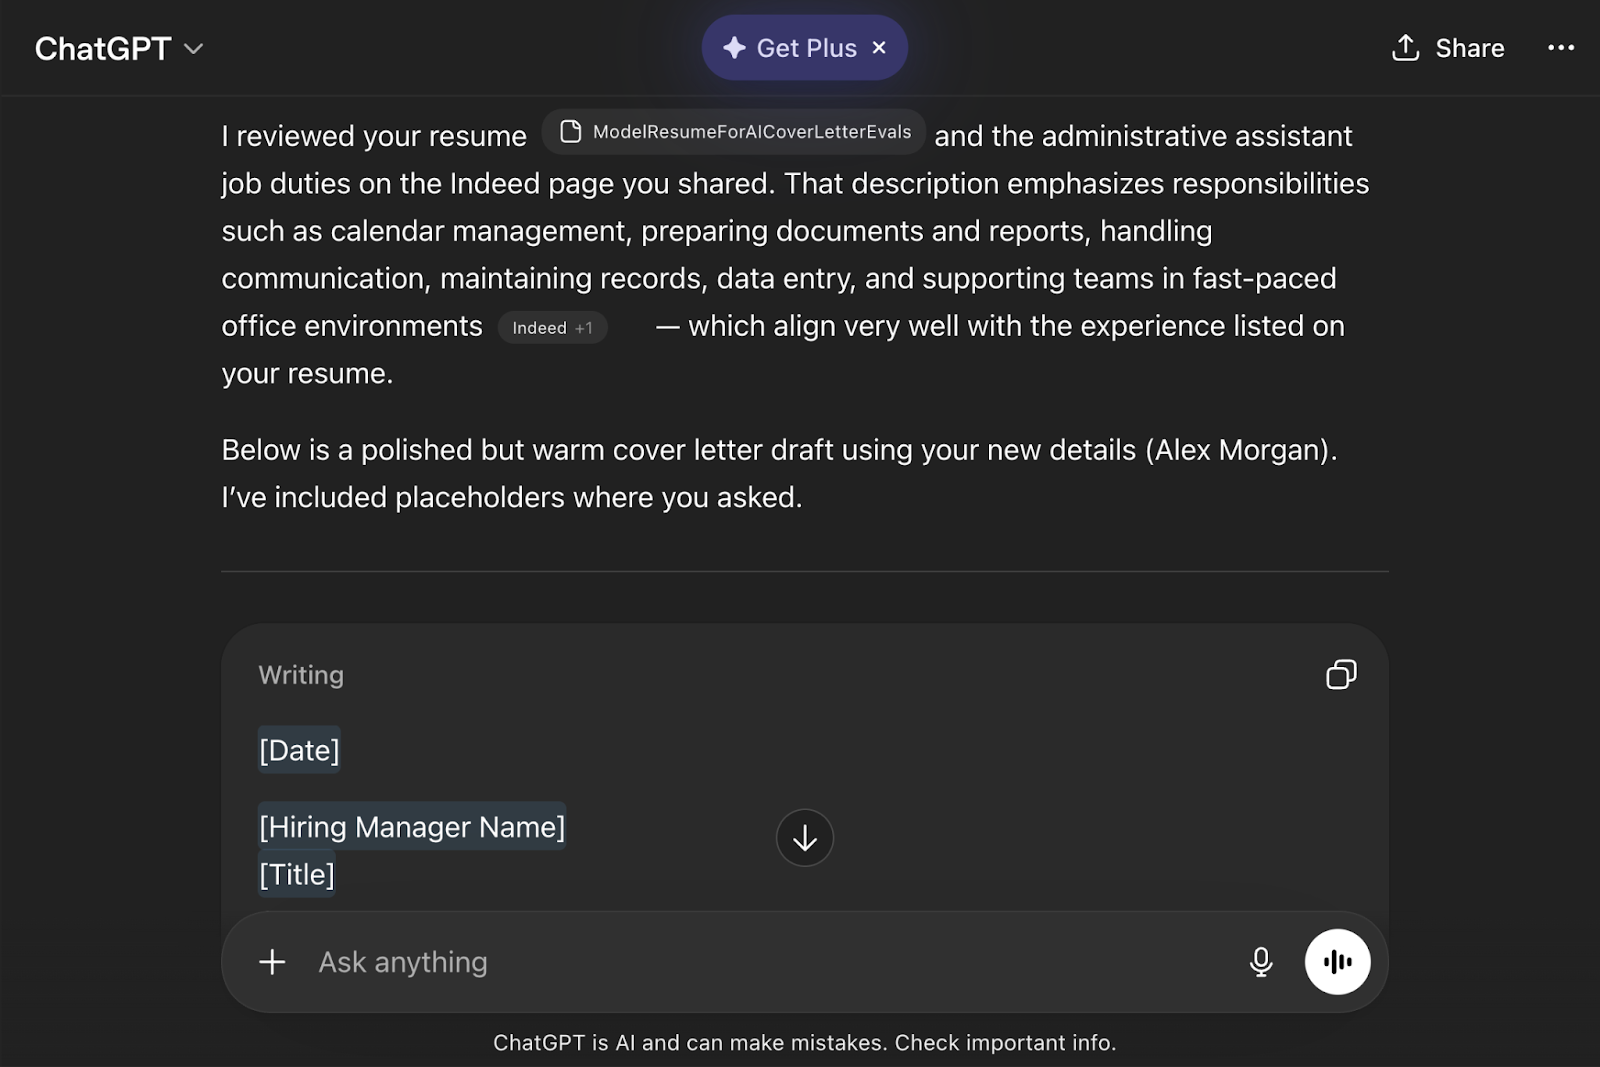Image resolution: width=1600 pixels, height=1067 pixels.
Task: Open the ellipsis options menu
Action: 1560,47
